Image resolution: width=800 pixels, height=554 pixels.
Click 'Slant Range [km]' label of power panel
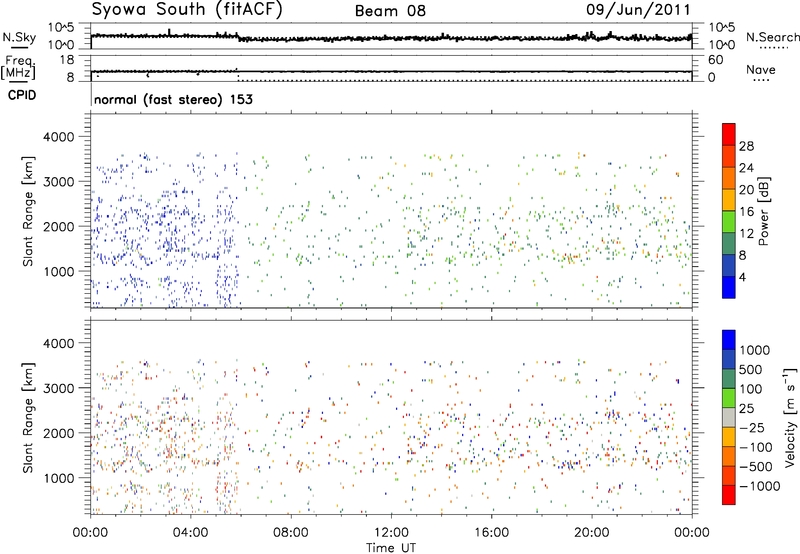click(28, 211)
